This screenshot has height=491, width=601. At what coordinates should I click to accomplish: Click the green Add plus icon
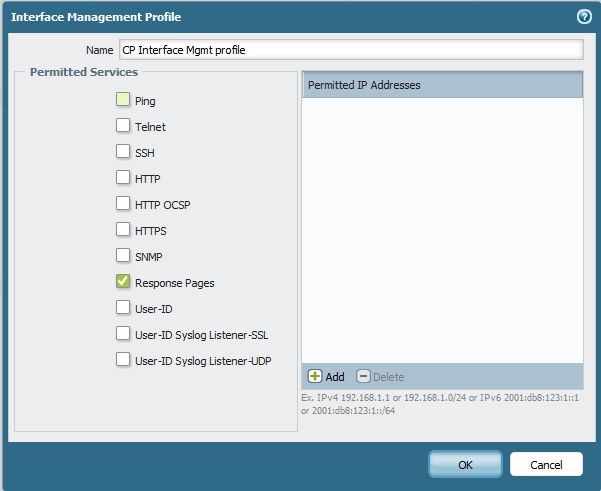315,377
